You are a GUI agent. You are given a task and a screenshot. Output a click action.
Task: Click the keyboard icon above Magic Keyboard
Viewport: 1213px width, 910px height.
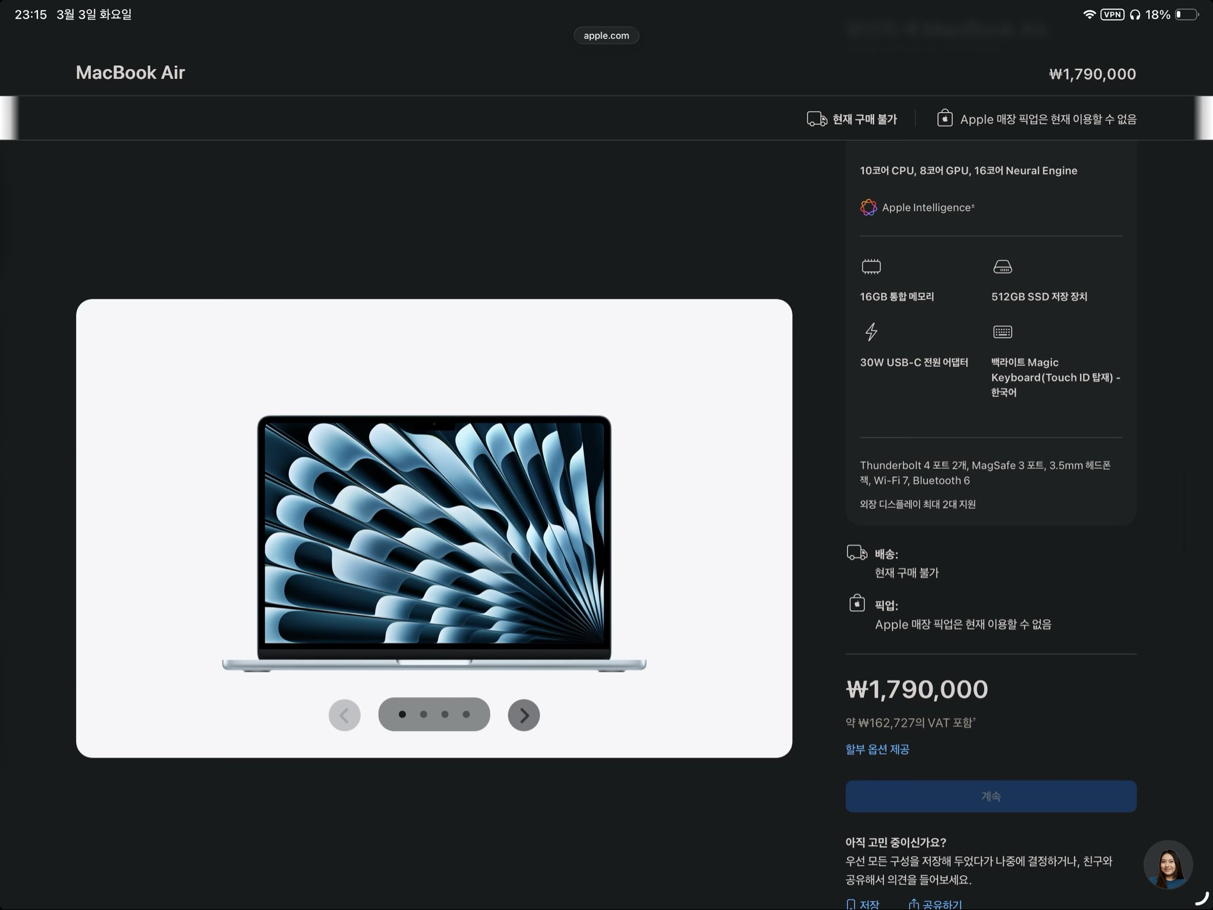[x=1002, y=332]
